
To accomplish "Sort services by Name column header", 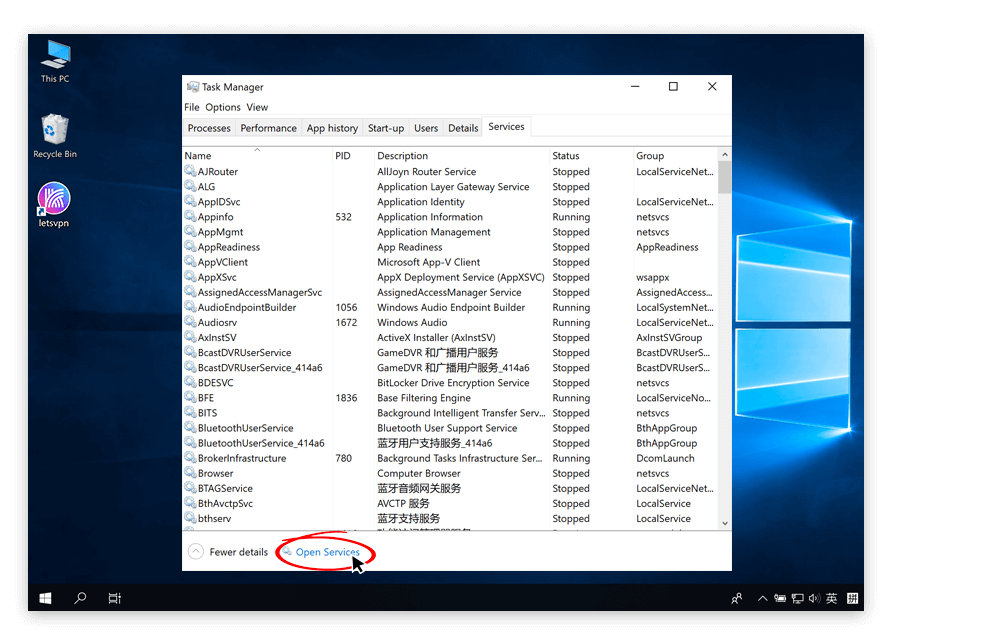I will pos(198,156).
